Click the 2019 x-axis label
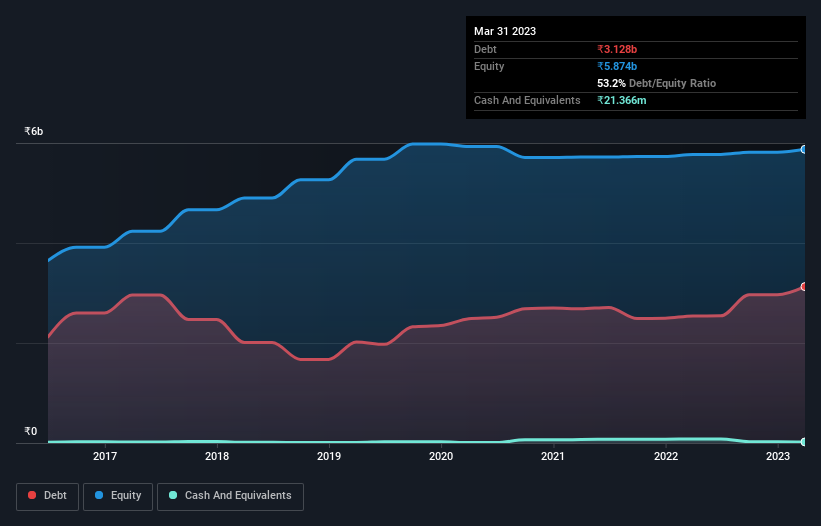 329,456
